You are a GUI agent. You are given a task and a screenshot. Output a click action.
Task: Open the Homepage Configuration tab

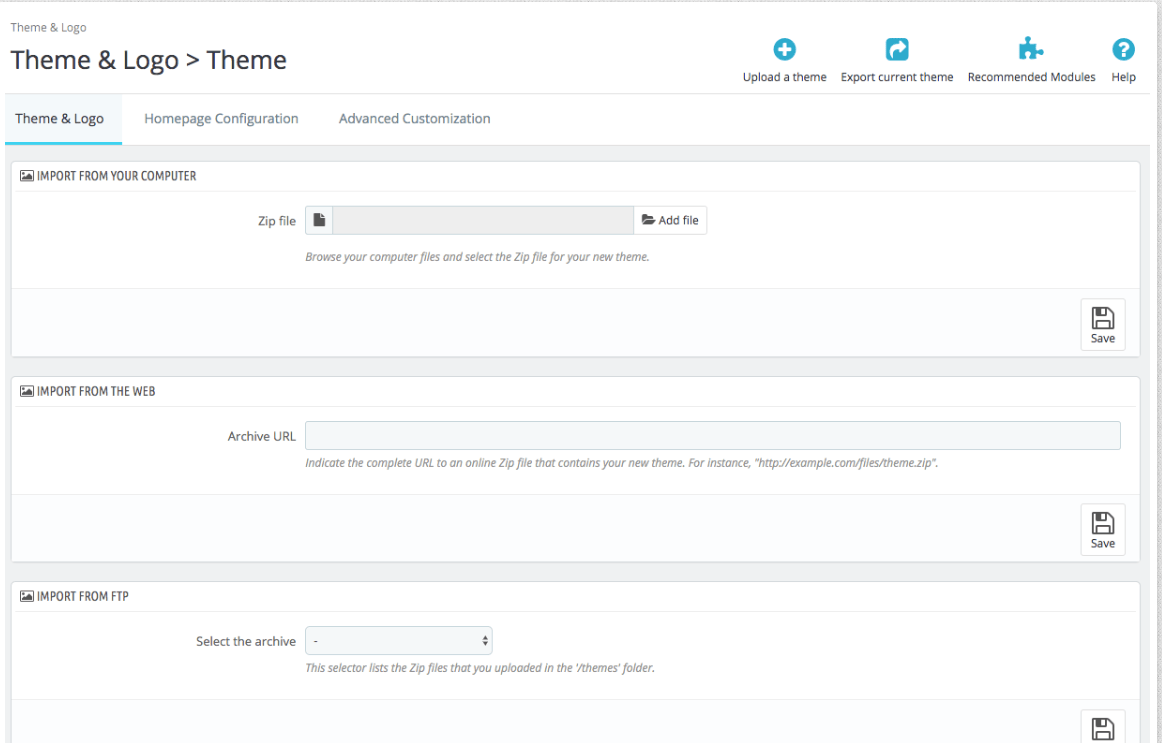pos(221,119)
